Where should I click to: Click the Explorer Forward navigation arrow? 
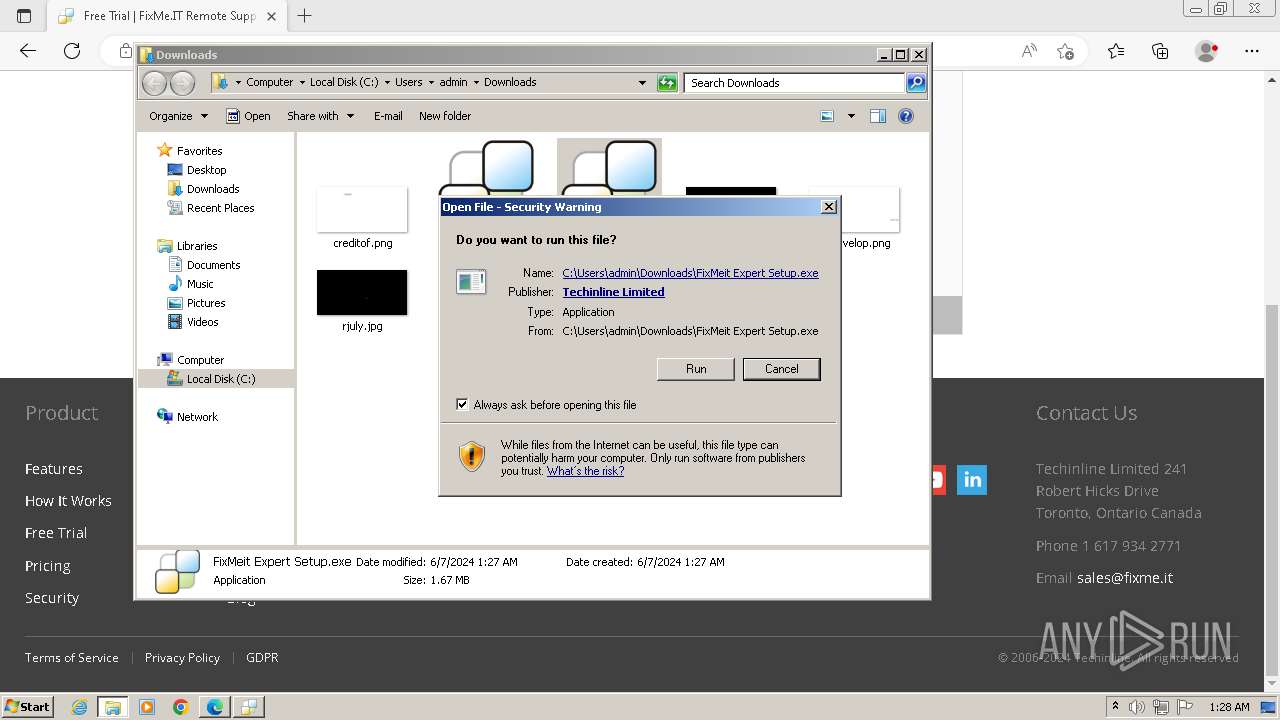pyautogui.click(x=182, y=83)
